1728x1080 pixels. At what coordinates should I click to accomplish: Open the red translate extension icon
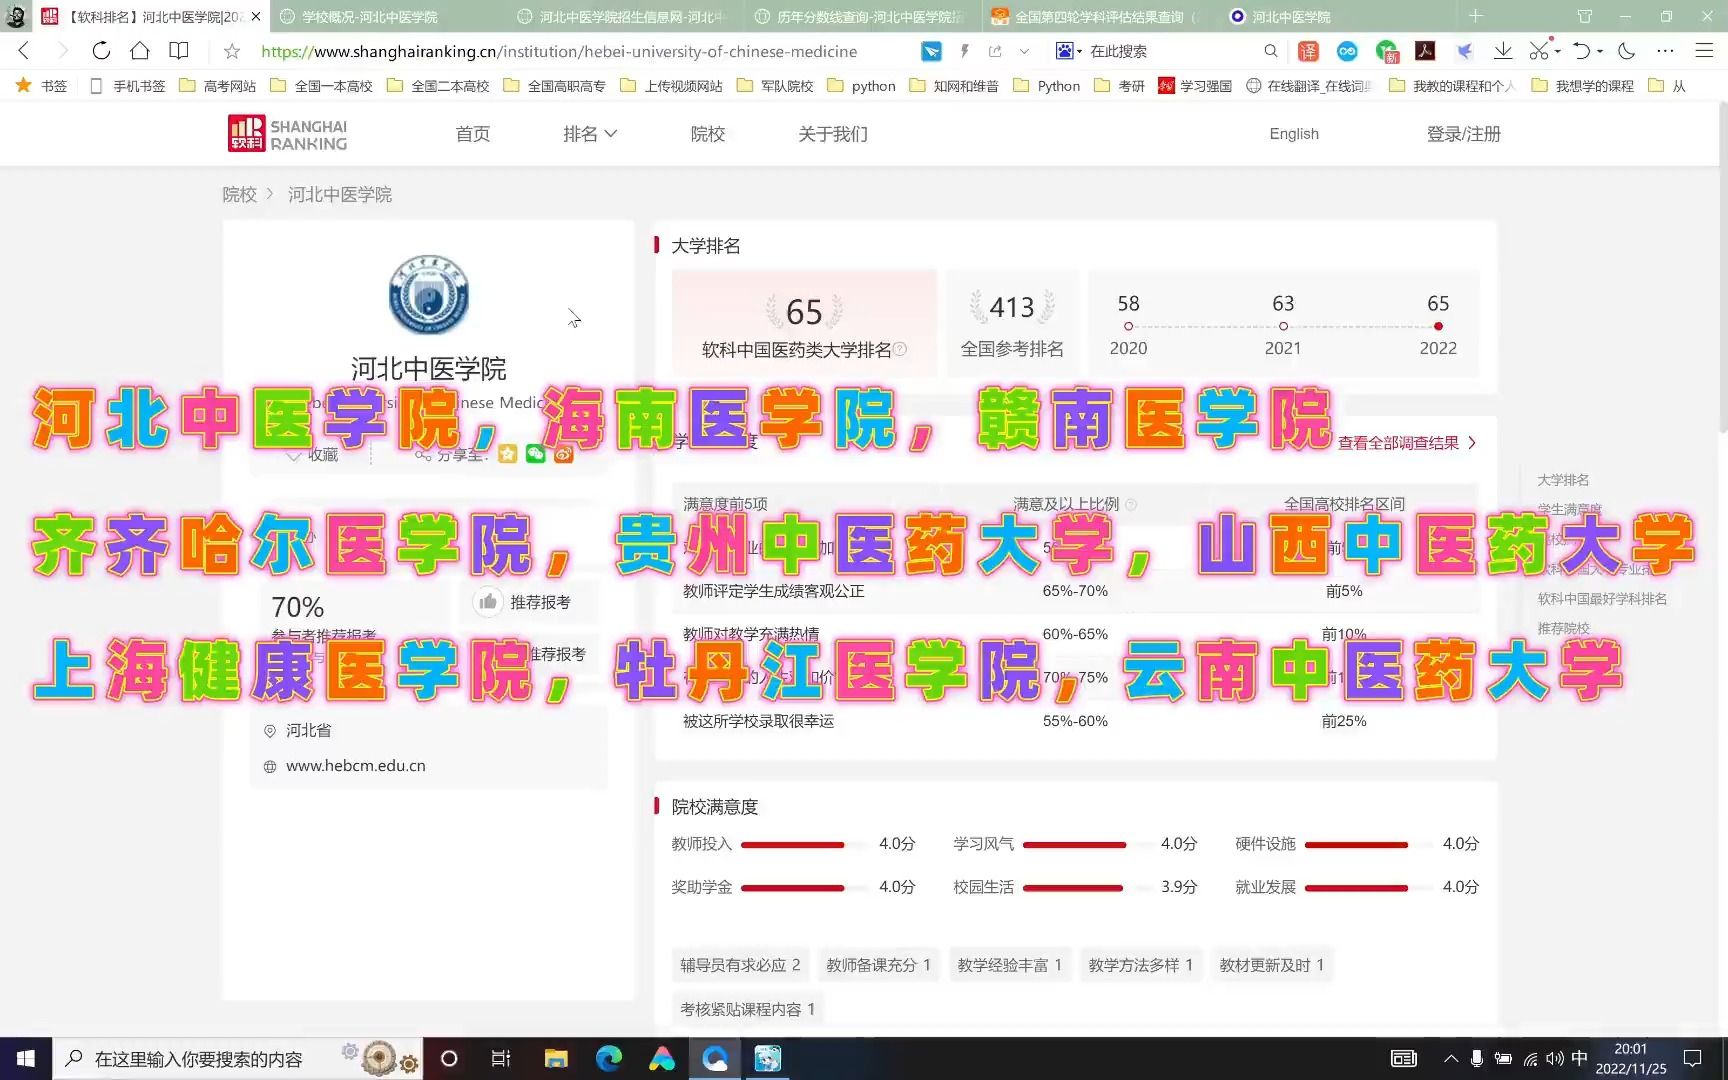coord(1308,51)
